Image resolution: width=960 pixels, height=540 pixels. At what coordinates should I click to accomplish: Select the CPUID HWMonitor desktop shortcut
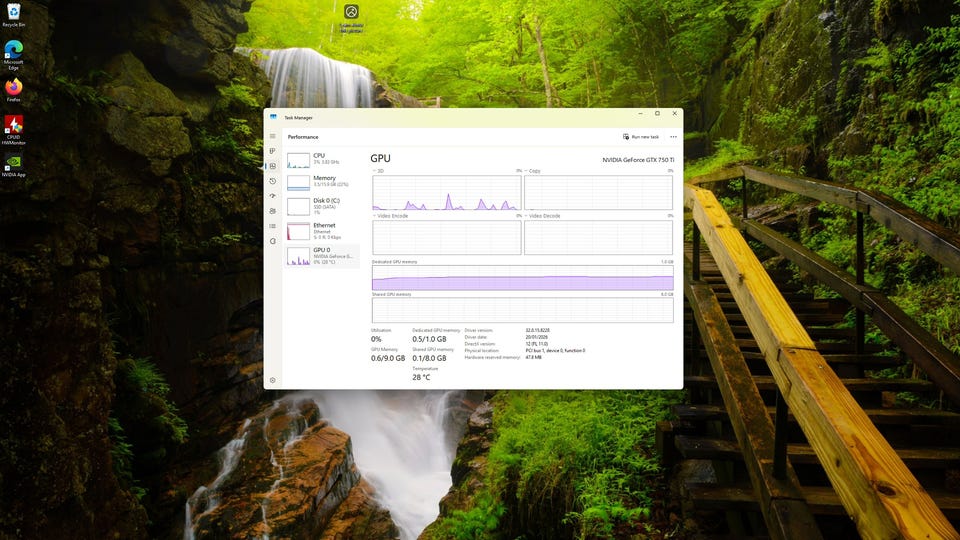13,130
